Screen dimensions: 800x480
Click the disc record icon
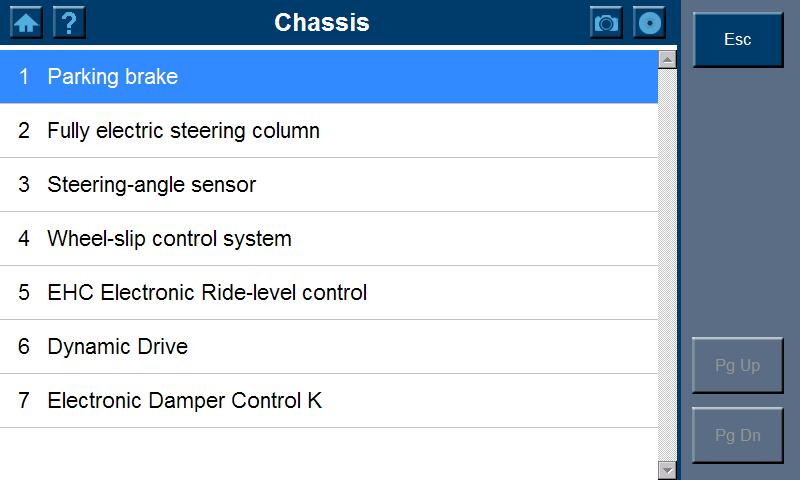650,22
